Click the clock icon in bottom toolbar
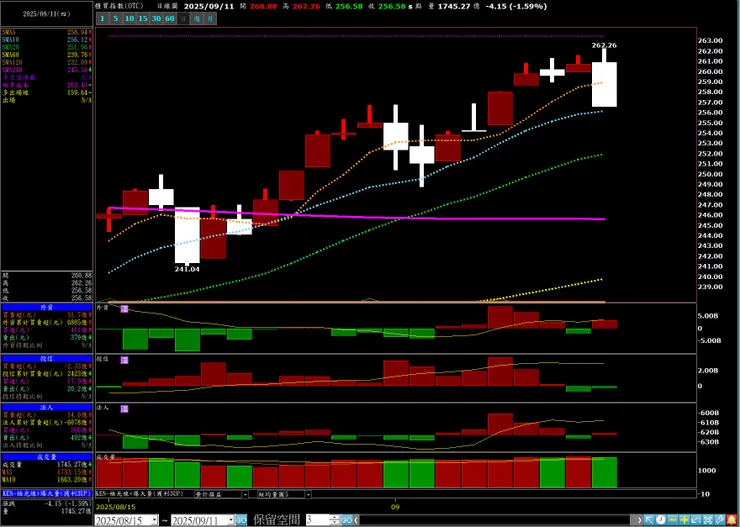 [660, 520]
